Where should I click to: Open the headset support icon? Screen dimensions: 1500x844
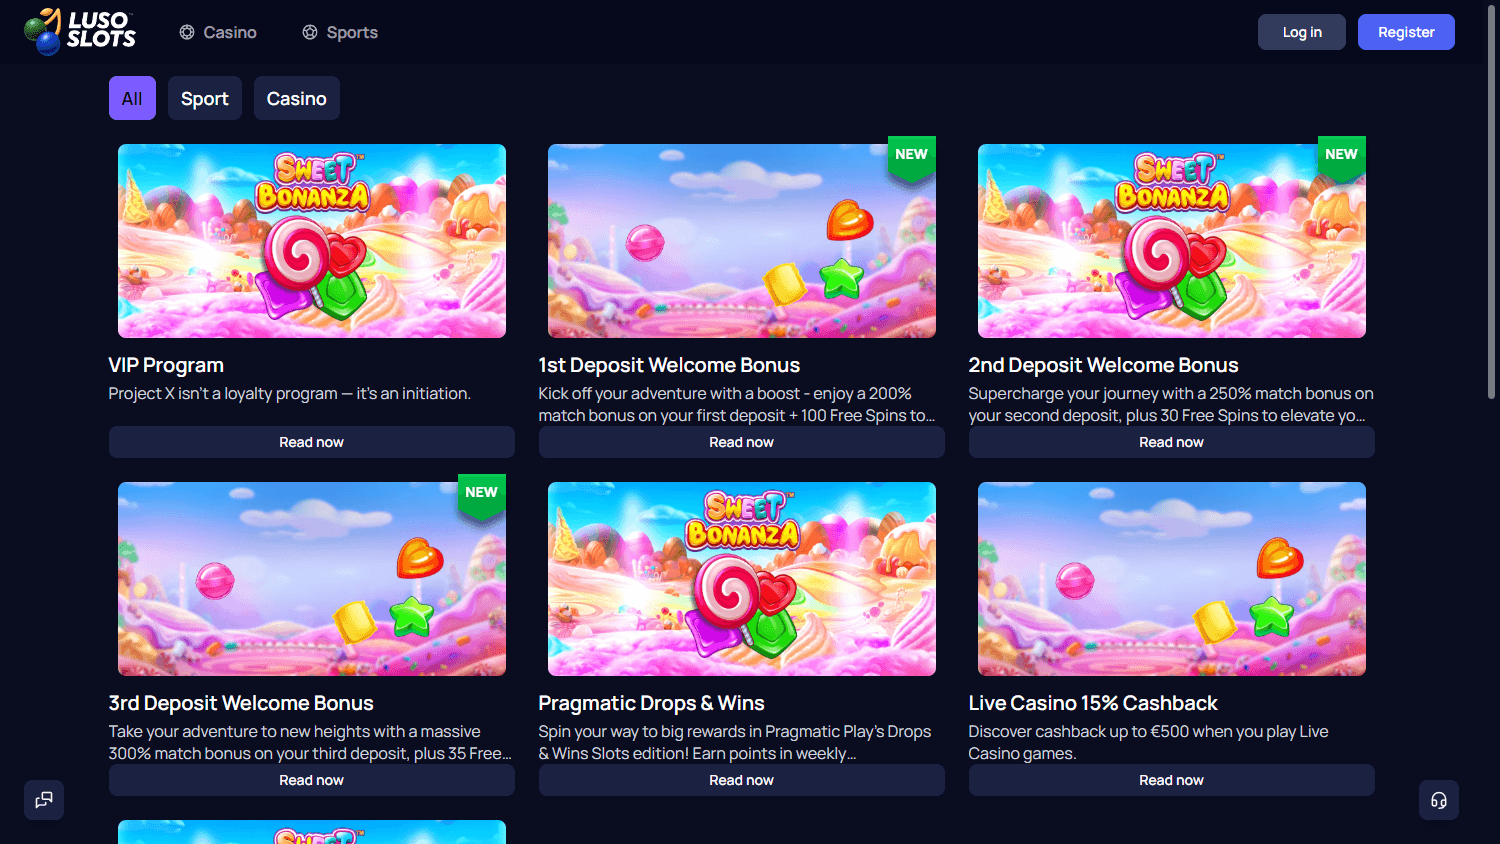[1439, 800]
